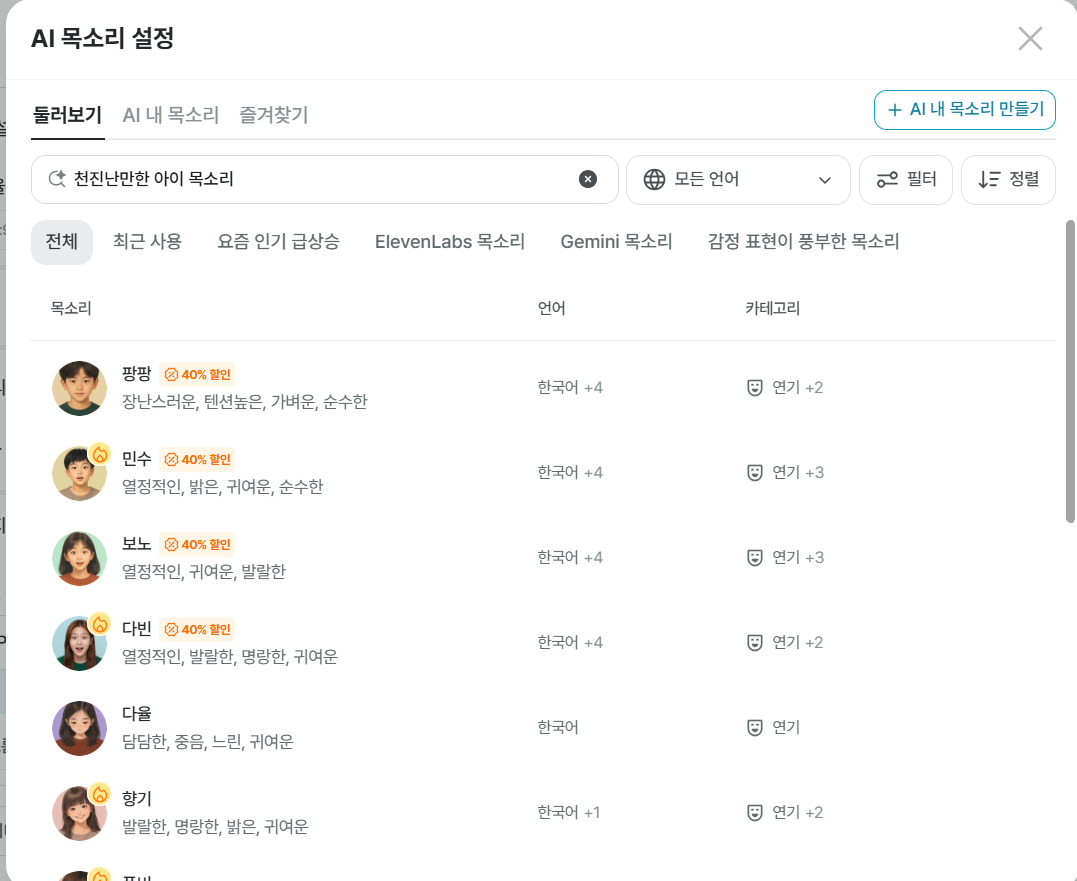The height and width of the screenshot is (881, 1077).
Task: Click the voice name 팡팡
Action: click(x=137, y=374)
